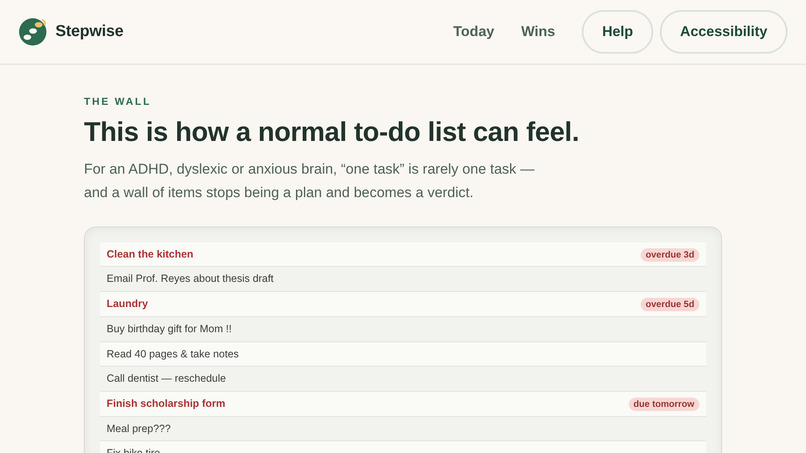Screen dimensions: 806x453
Task: Select 'Finish scholarship form' task
Action: pyautogui.click(x=402, y=404)
